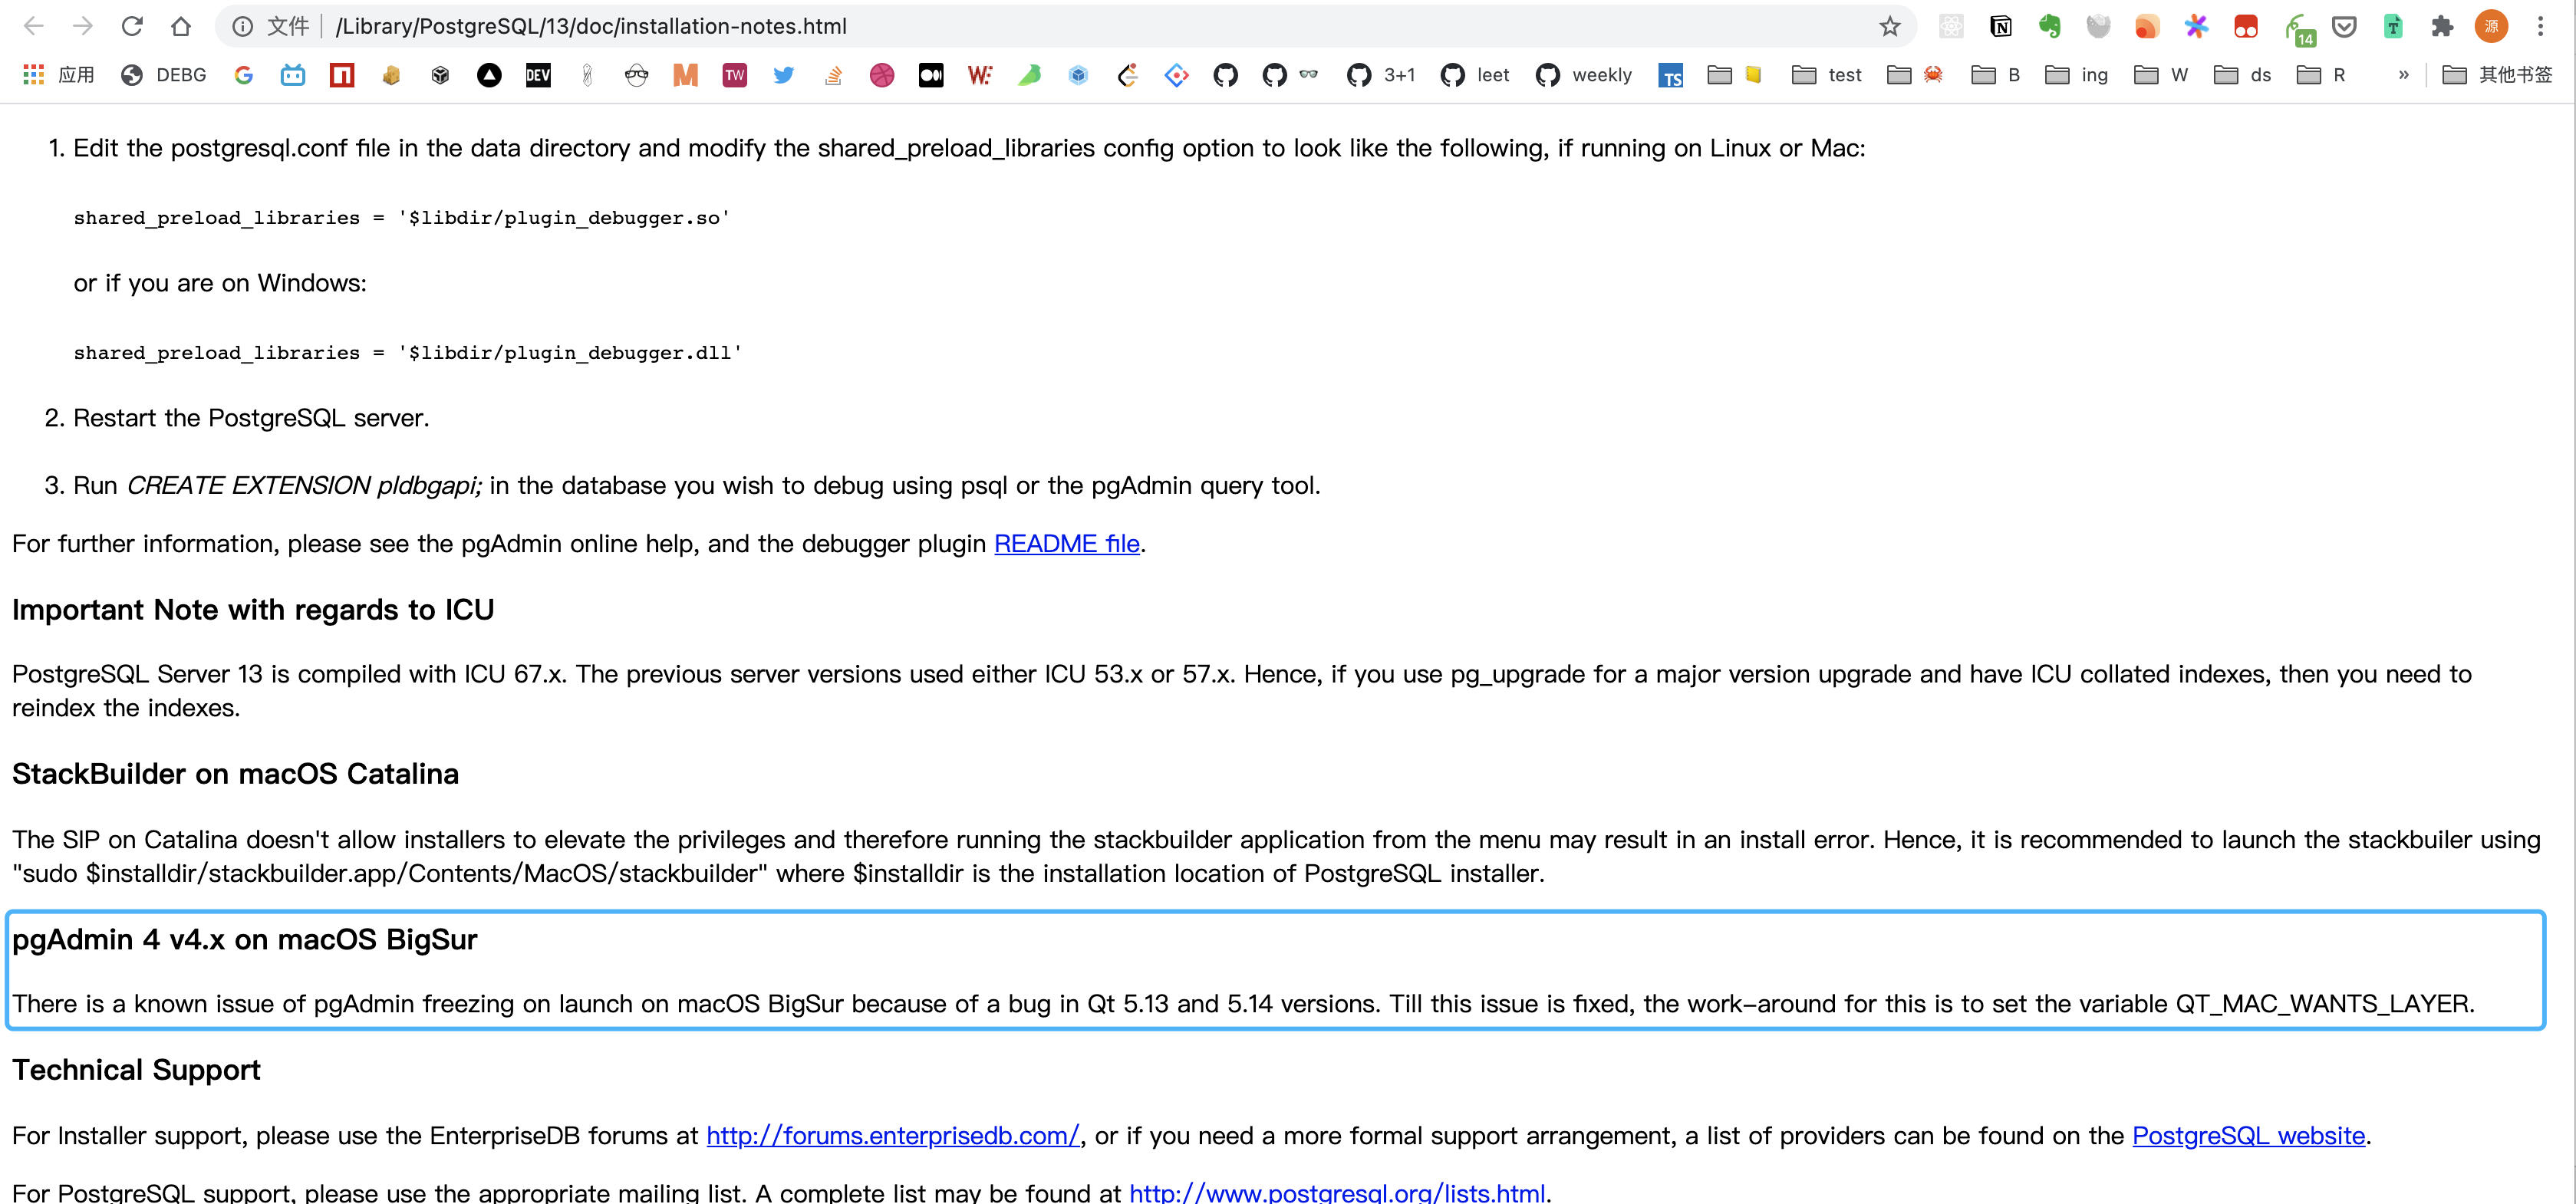Open the README file link

click(x=1066, y=544)
